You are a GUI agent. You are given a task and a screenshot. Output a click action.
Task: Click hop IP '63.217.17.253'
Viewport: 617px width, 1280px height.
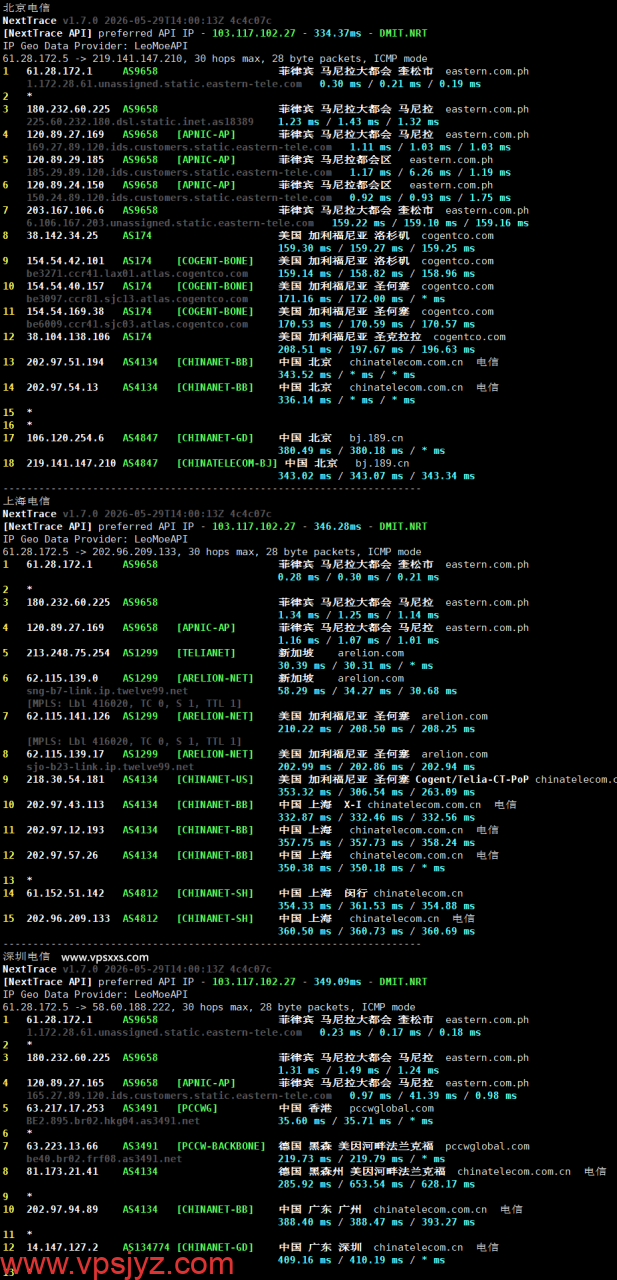65,1108
